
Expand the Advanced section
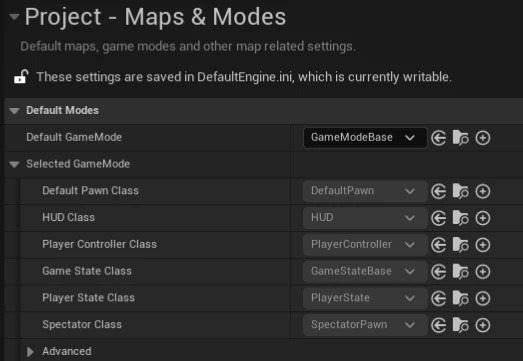[x=30, y=351]
